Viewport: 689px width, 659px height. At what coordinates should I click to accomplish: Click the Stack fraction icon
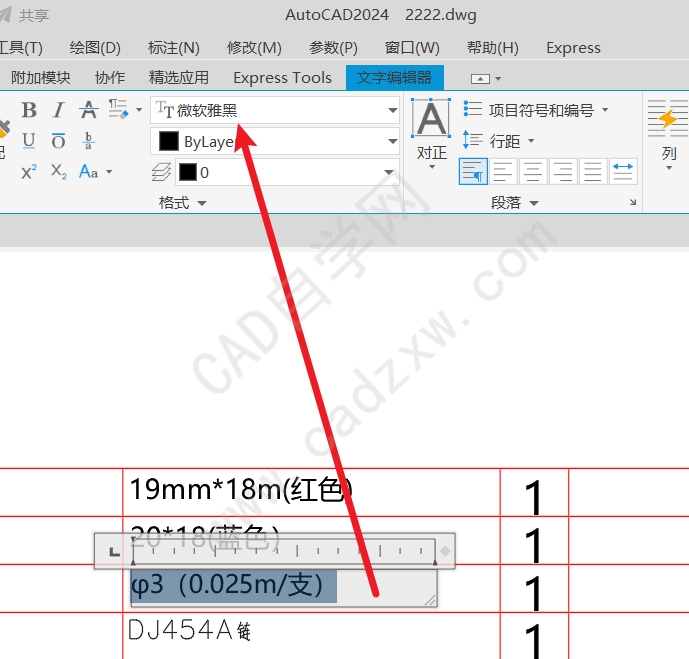click(x=88, y=141)
